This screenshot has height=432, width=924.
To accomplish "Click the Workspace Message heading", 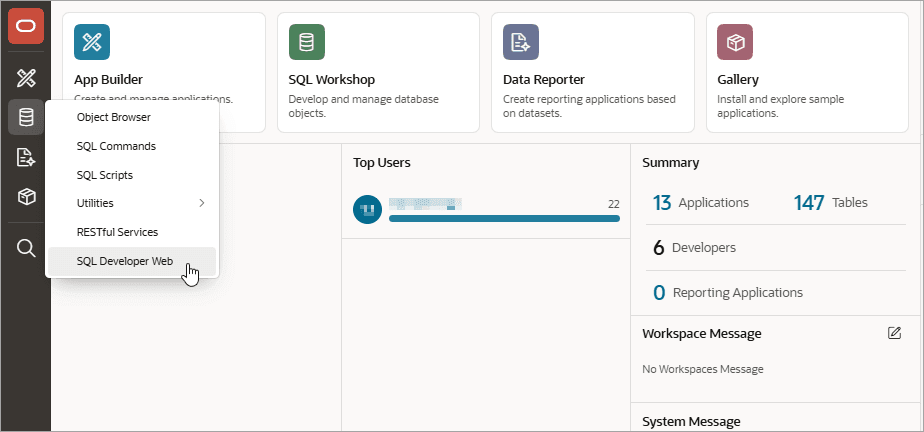I will 702,334.
